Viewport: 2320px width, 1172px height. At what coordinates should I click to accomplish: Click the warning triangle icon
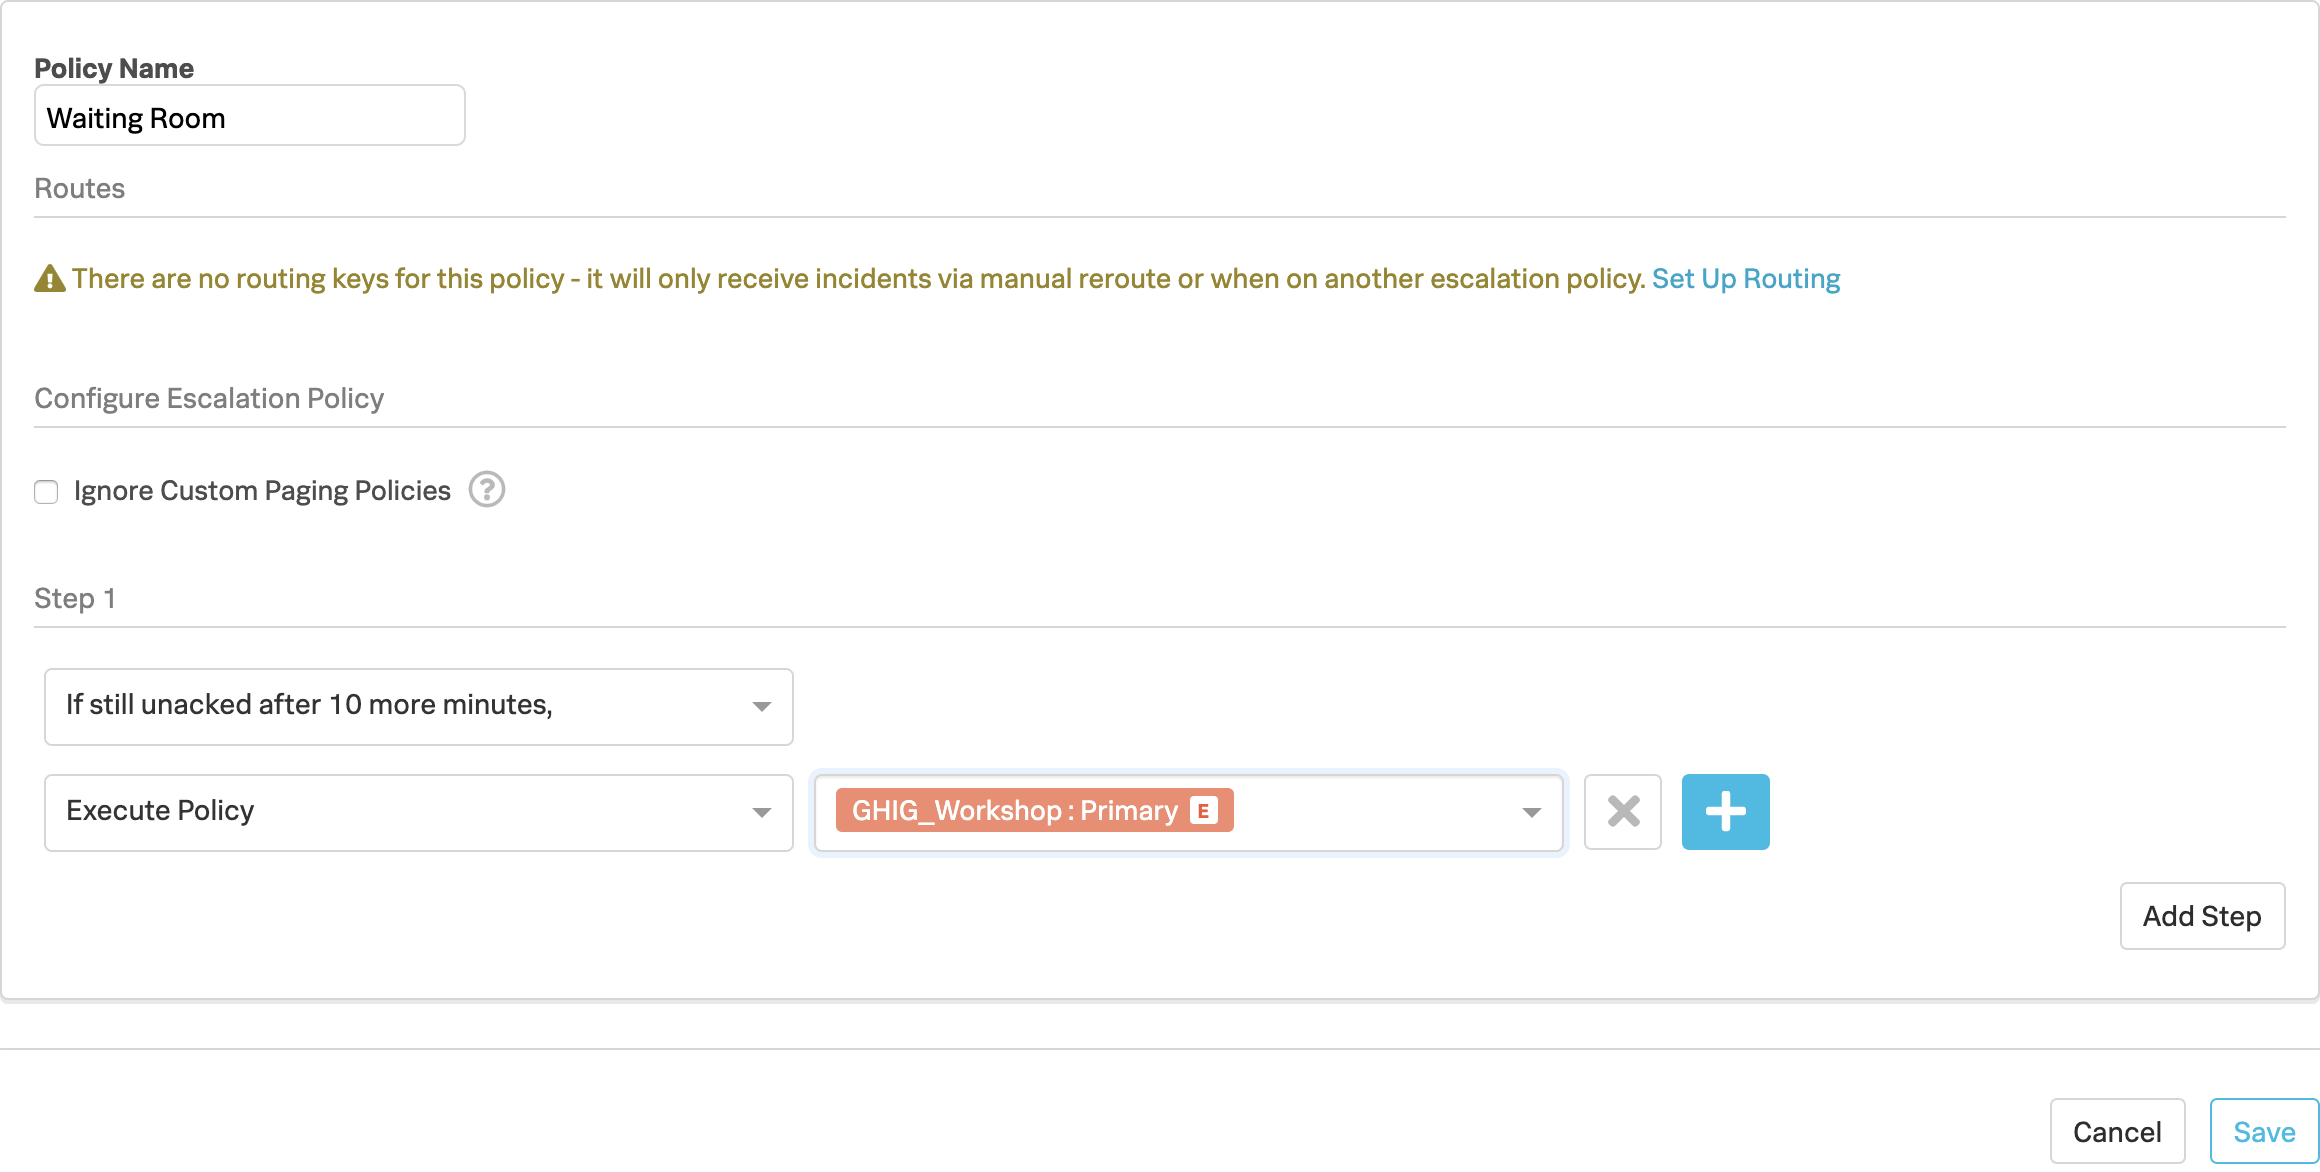coord(50,279)
